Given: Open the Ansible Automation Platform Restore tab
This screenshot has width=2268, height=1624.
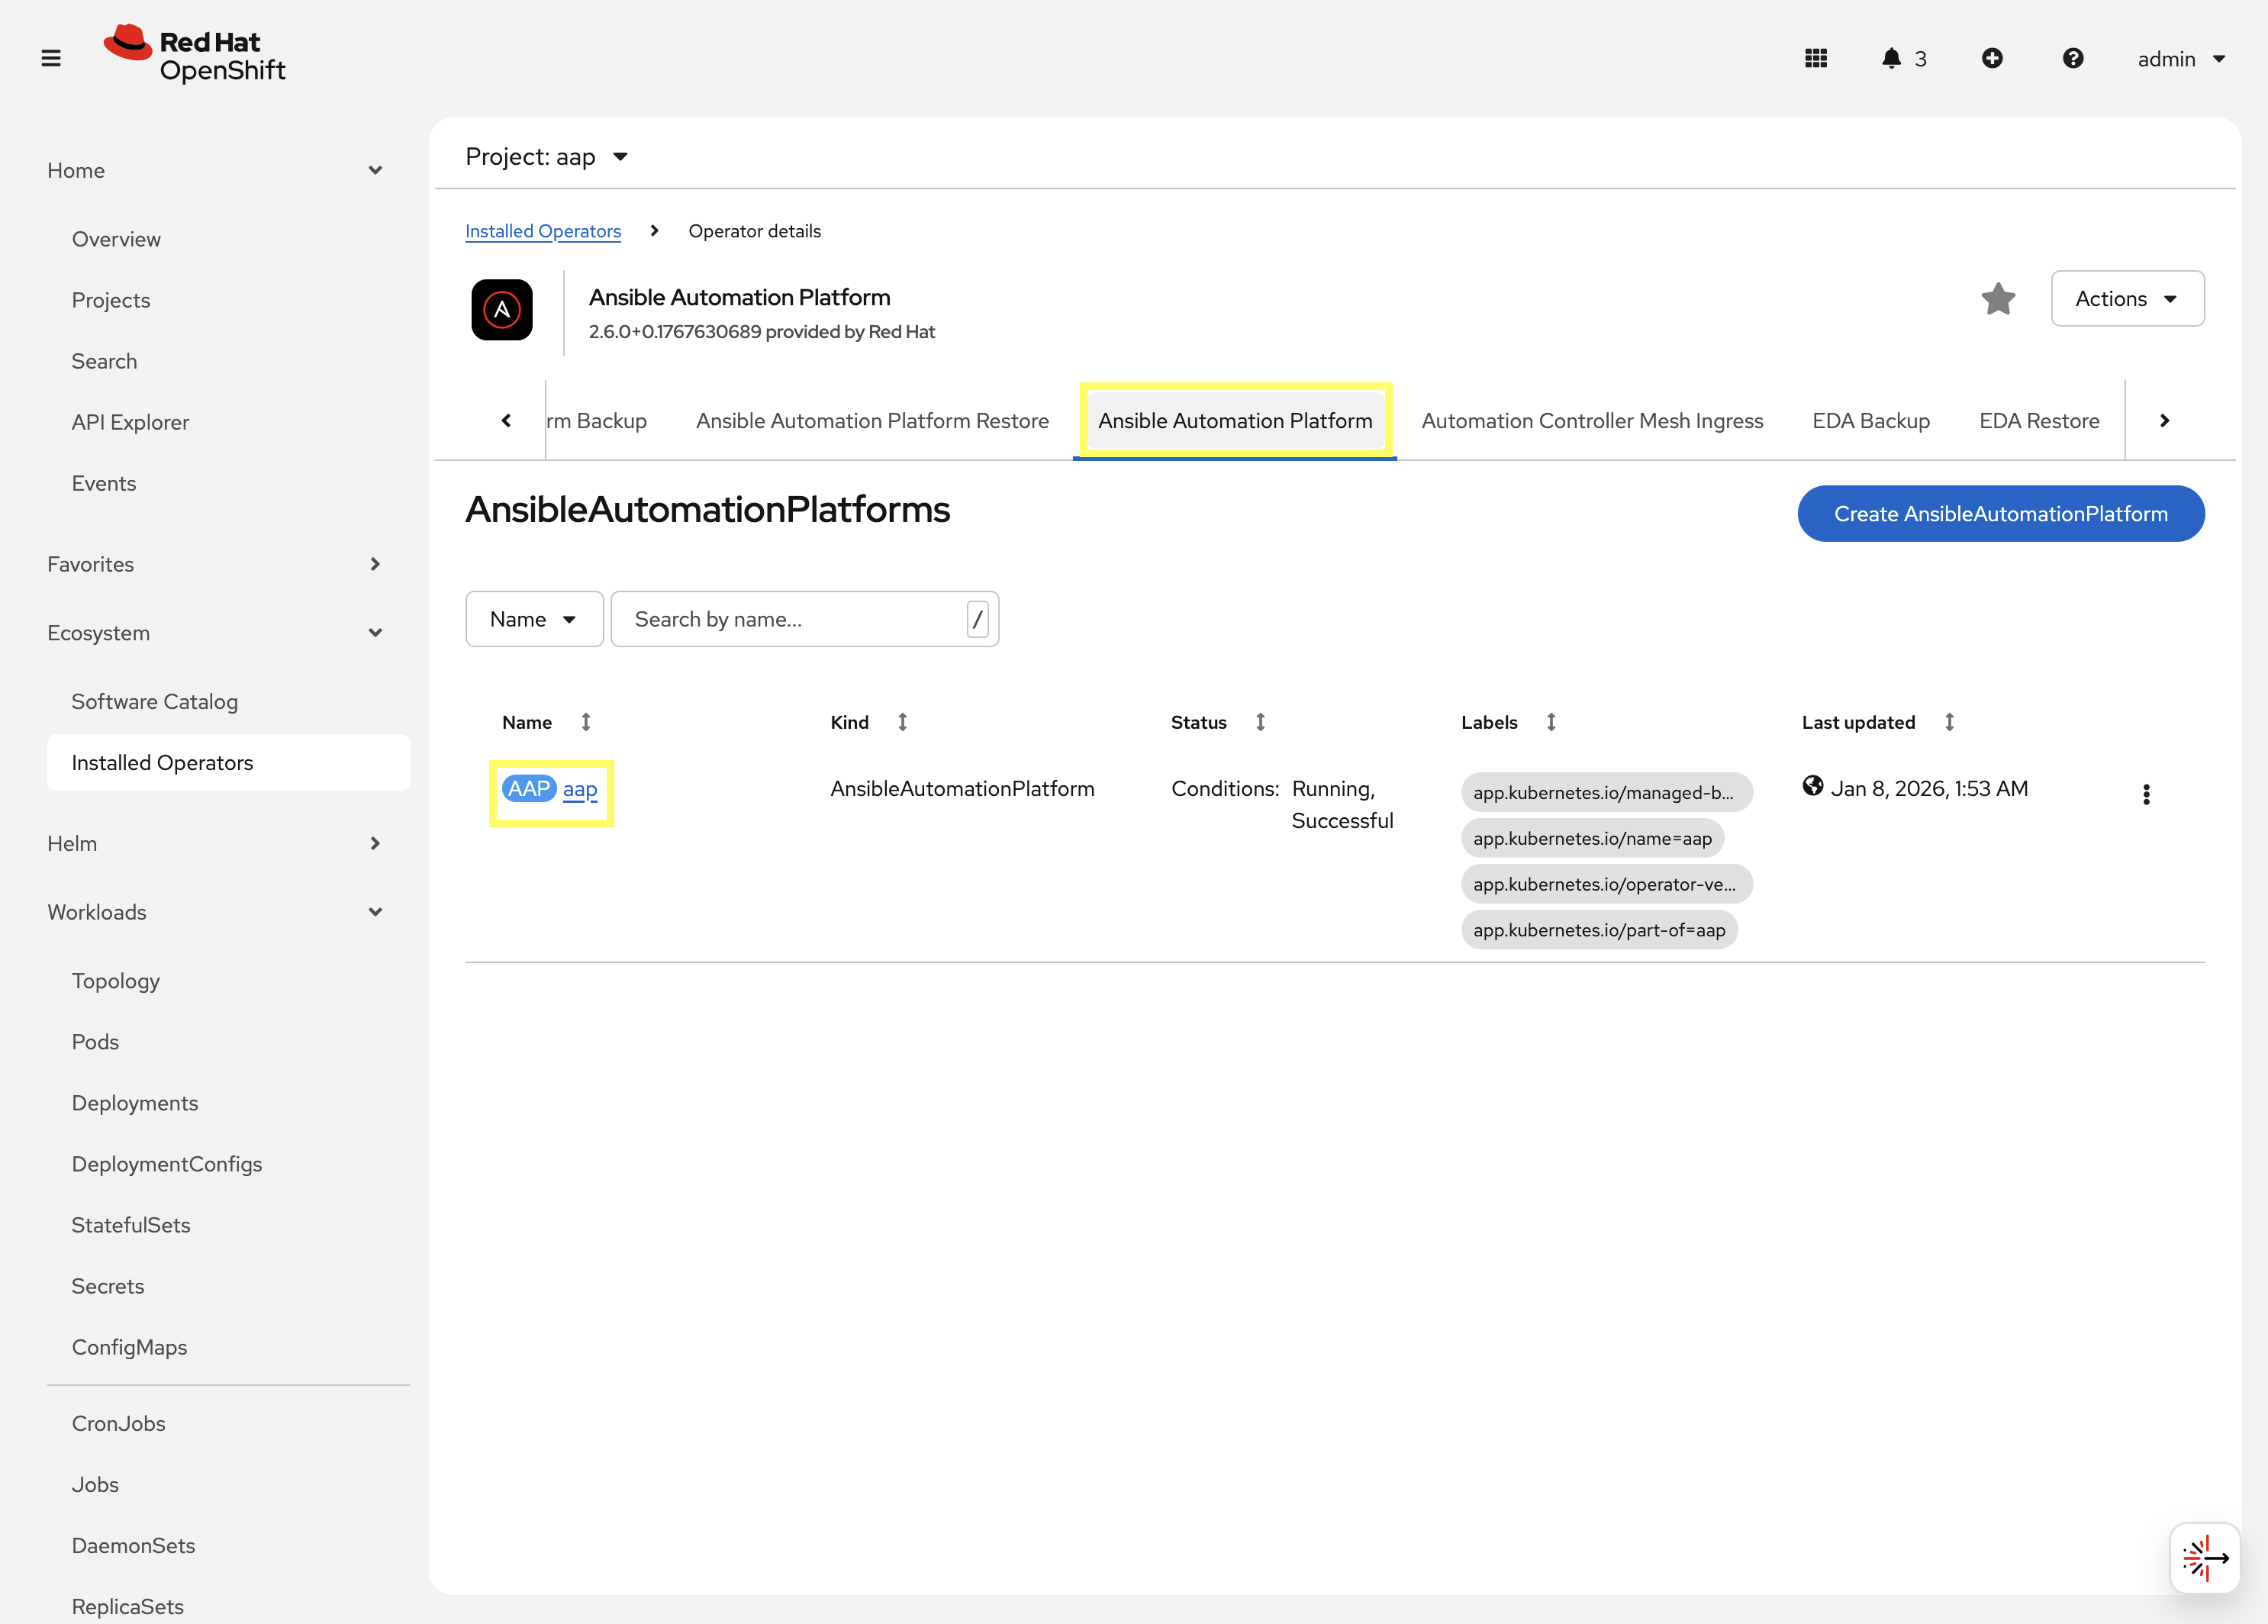Looking at the screenshot, I should pos(871,420).
